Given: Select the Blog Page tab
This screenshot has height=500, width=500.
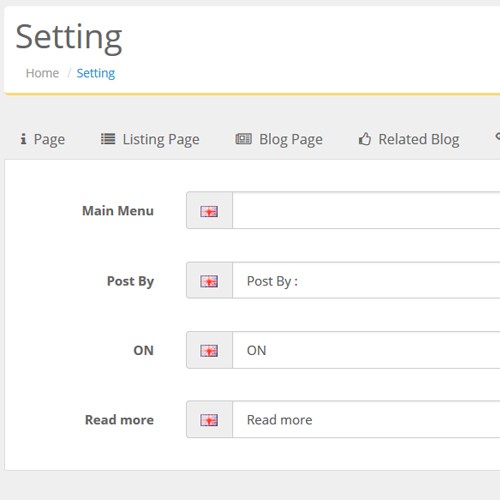Looking at the screenshot, I should coord(279,139).
